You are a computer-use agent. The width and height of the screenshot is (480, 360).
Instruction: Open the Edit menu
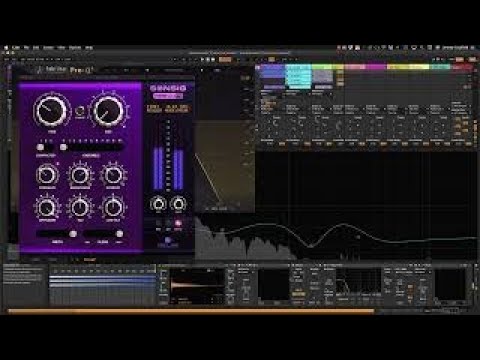tap(36, 48)
